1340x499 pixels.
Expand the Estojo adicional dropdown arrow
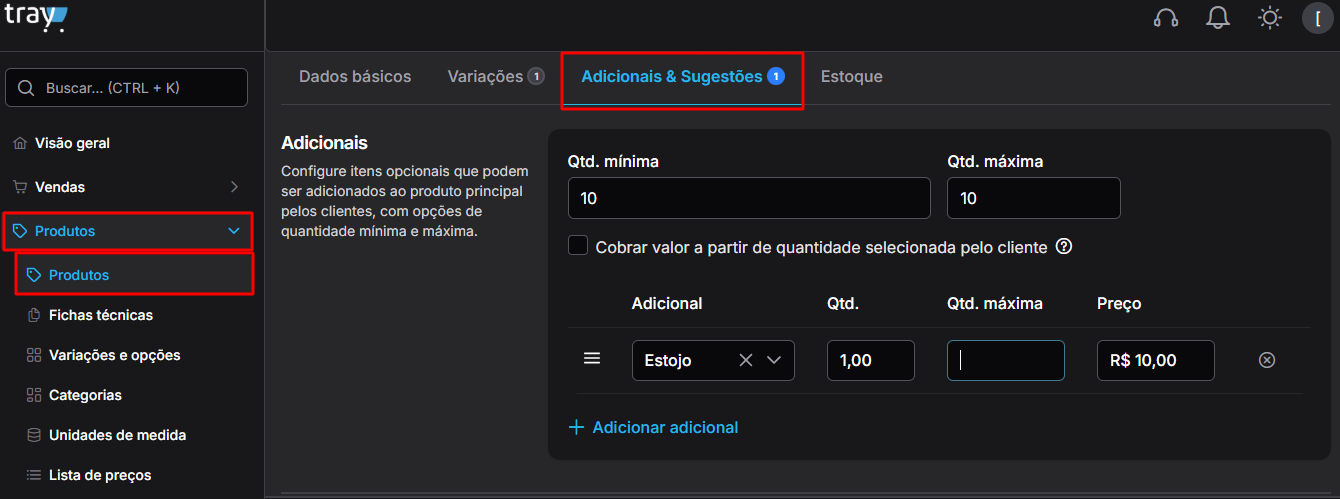pos(774,360)
